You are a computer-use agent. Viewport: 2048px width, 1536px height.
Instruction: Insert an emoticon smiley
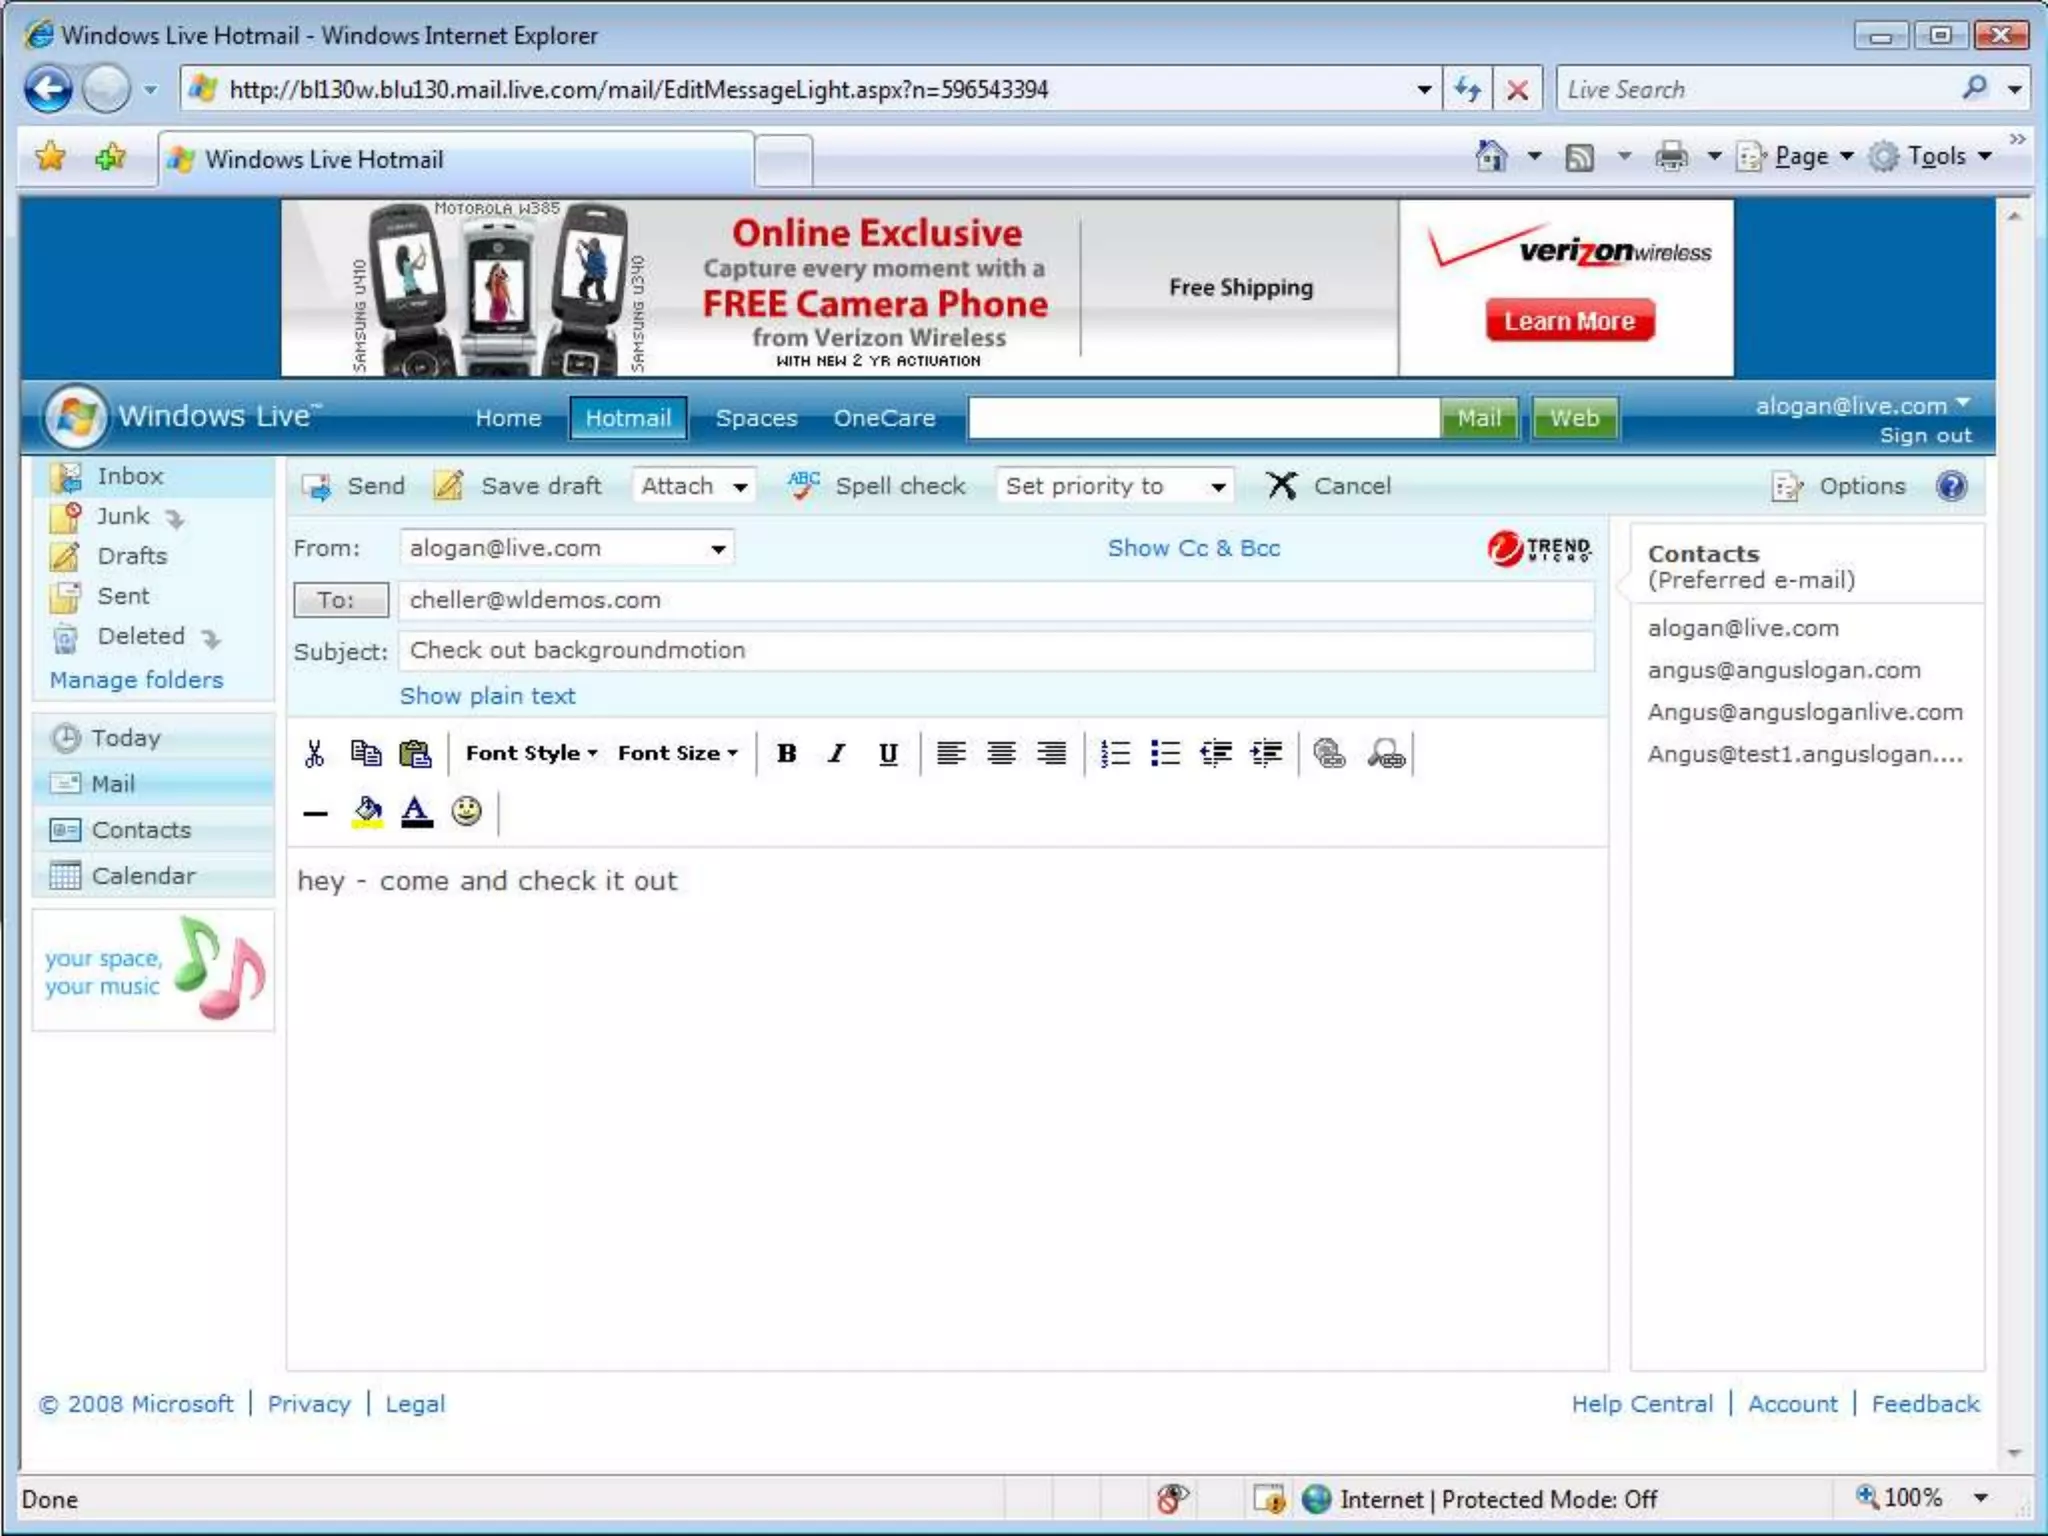point(466,810)
